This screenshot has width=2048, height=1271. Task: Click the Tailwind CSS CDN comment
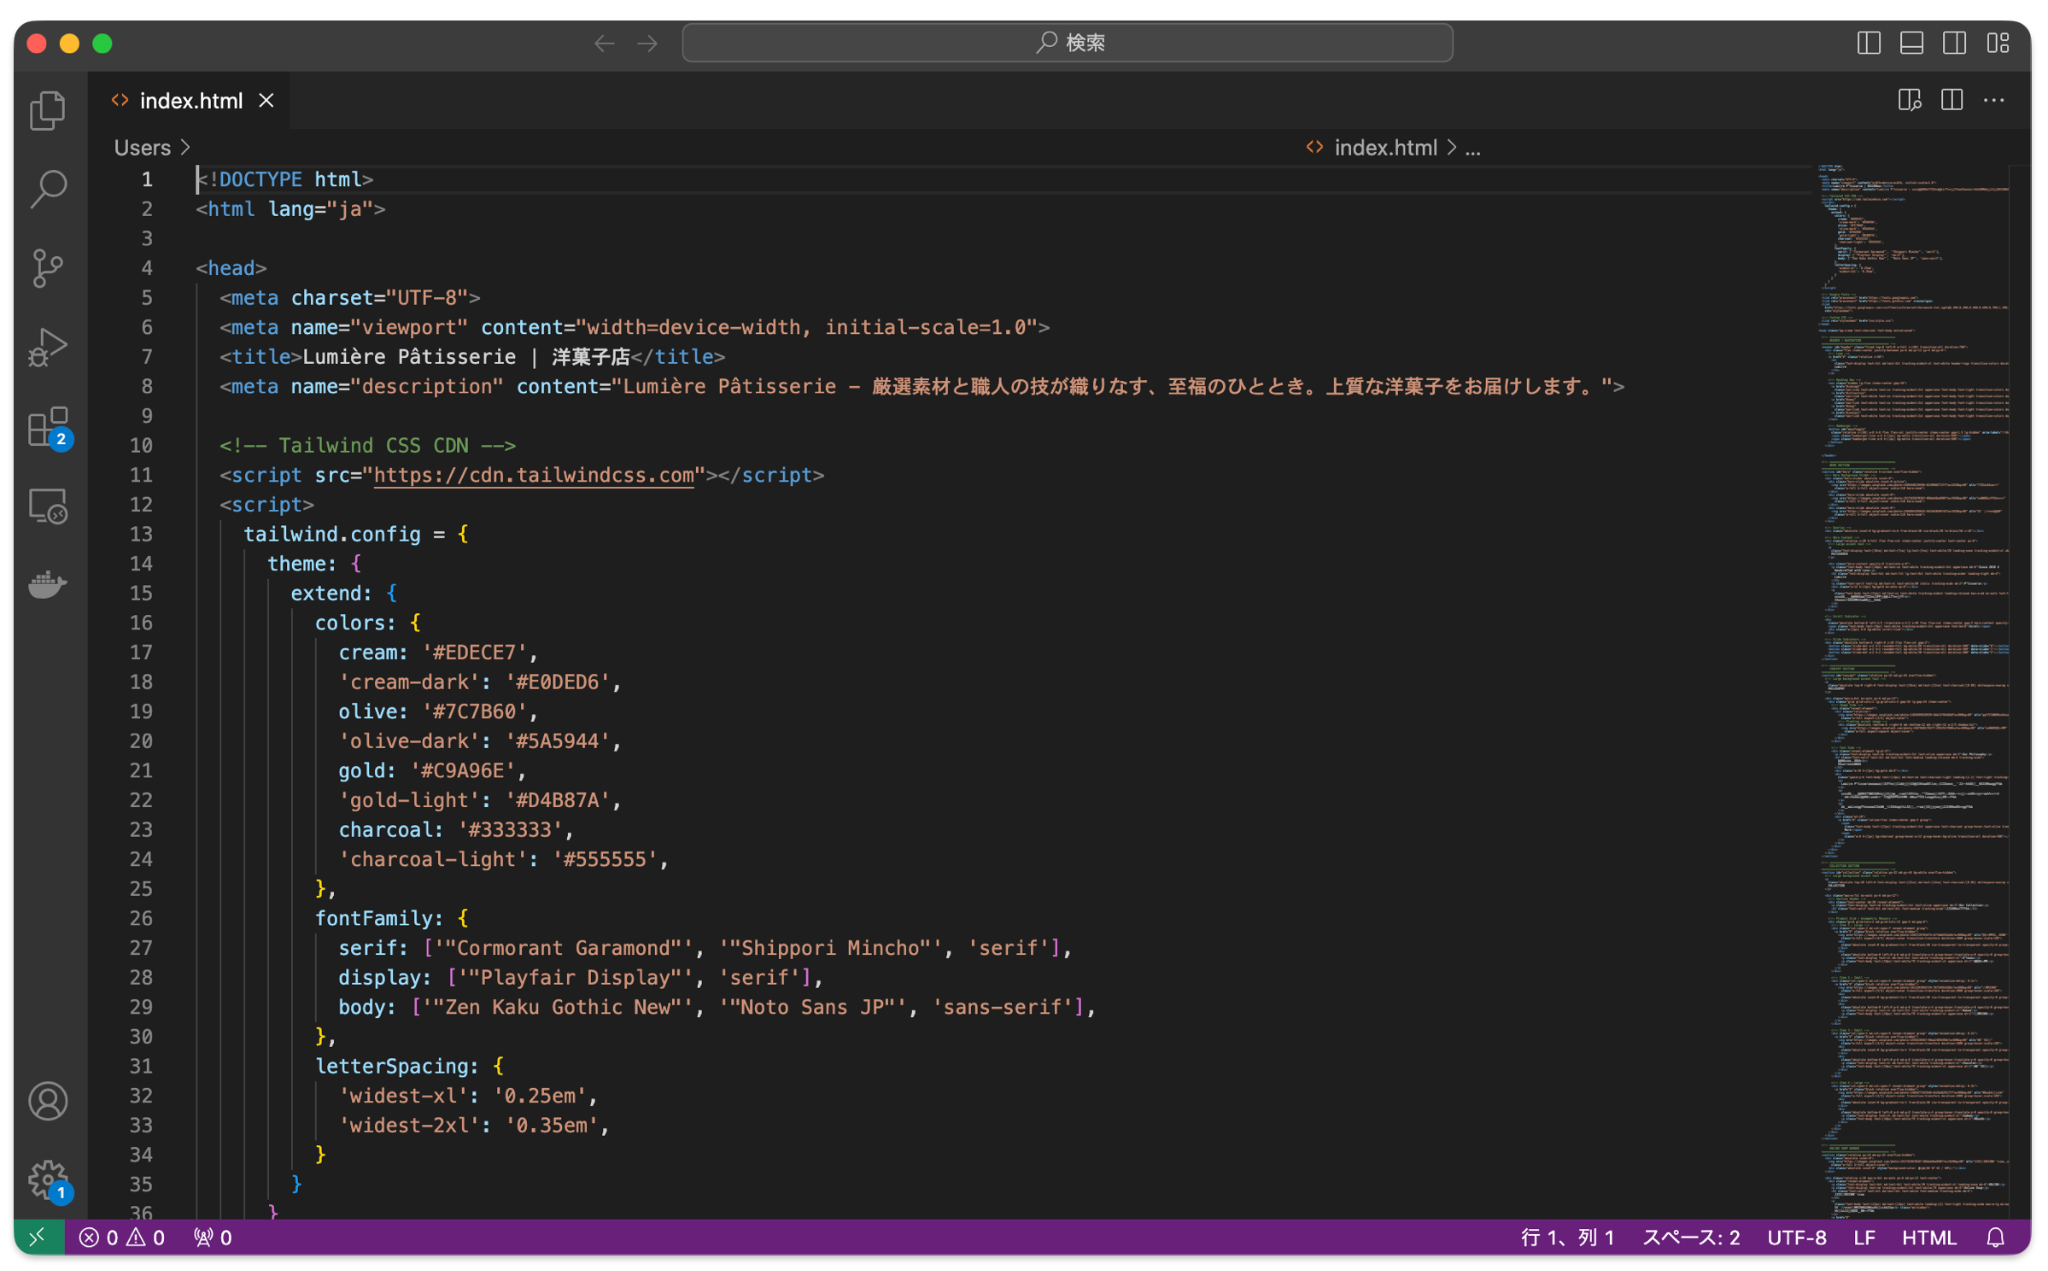(368, 445)
